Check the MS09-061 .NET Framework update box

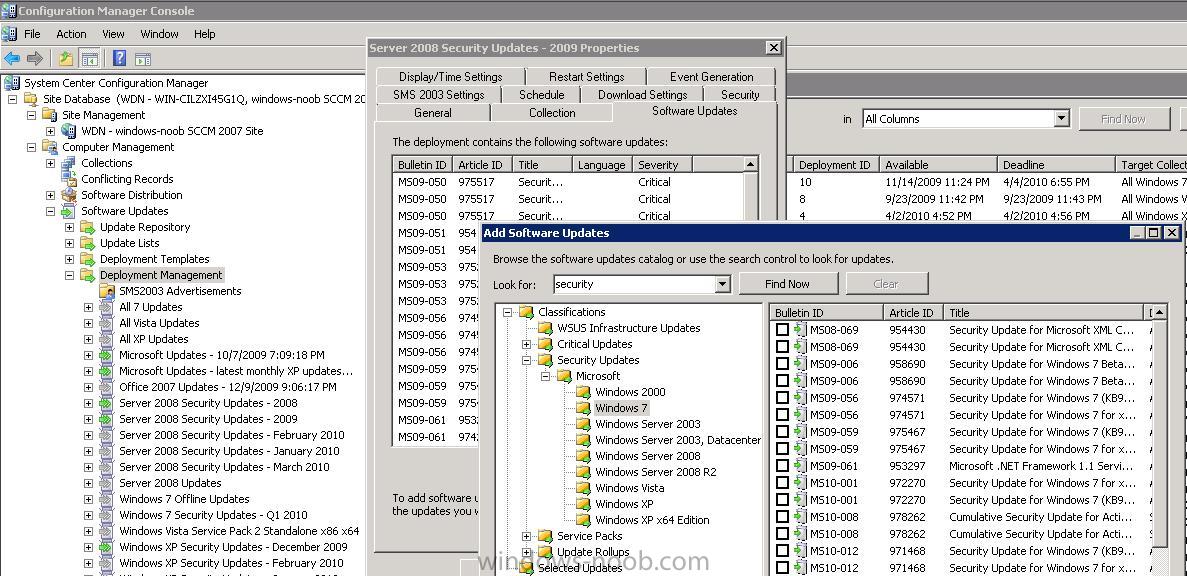pyautogui.click(x=782, y=466)
